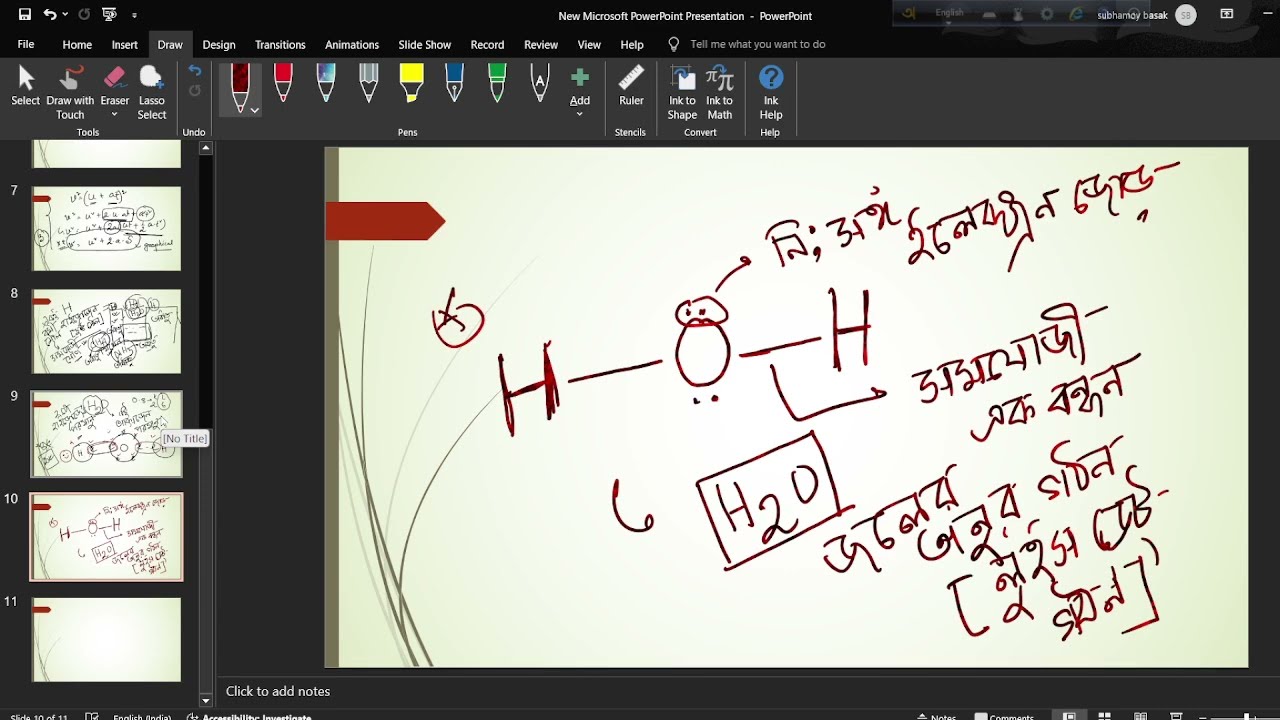Switch to the Design tab
The height and width of the screenshot is (720, 1280).
click(219, 44)
